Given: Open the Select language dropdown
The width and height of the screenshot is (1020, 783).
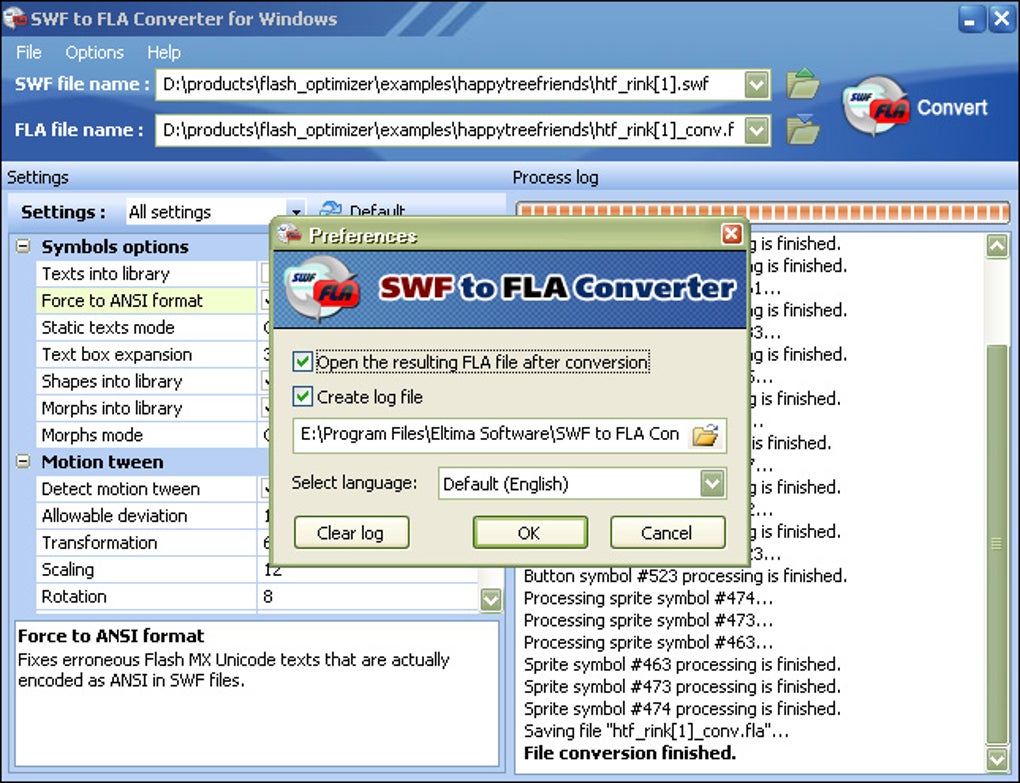Looking at the screenshot, I should [712, 483].
